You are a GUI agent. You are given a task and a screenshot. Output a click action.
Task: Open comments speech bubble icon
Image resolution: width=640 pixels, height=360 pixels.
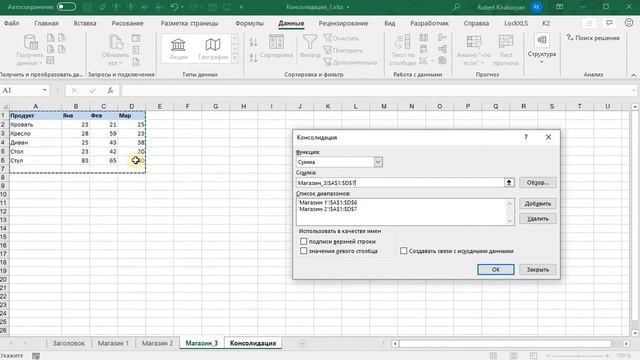click(609, 23)
